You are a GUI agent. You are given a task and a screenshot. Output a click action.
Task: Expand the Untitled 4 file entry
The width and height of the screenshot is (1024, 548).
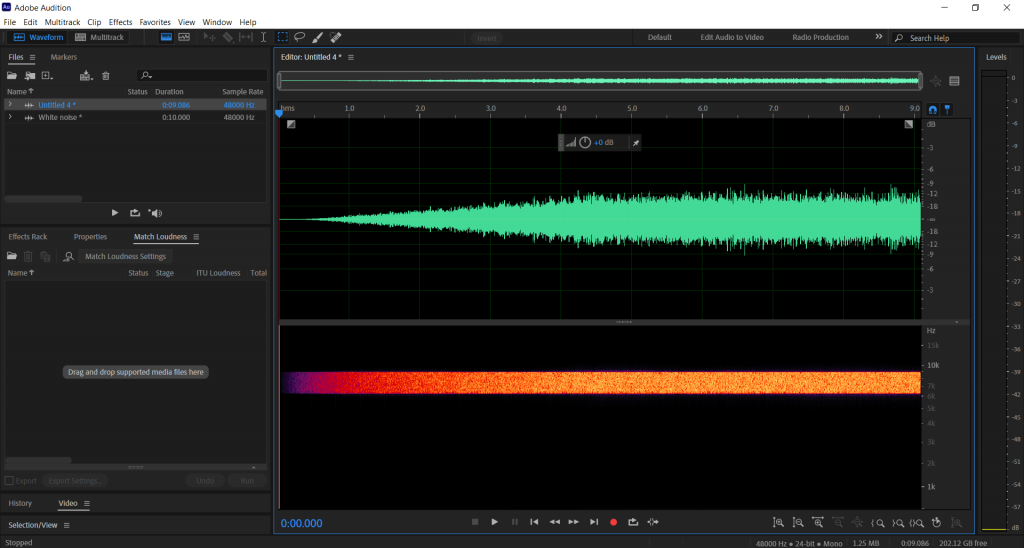tap(10, 104)
